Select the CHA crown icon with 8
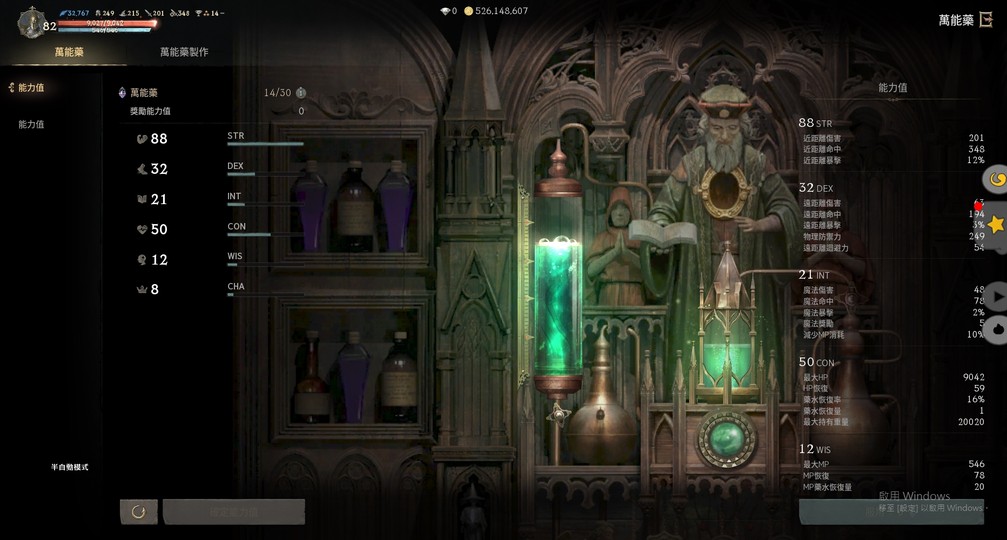 (x=142, y=290)
